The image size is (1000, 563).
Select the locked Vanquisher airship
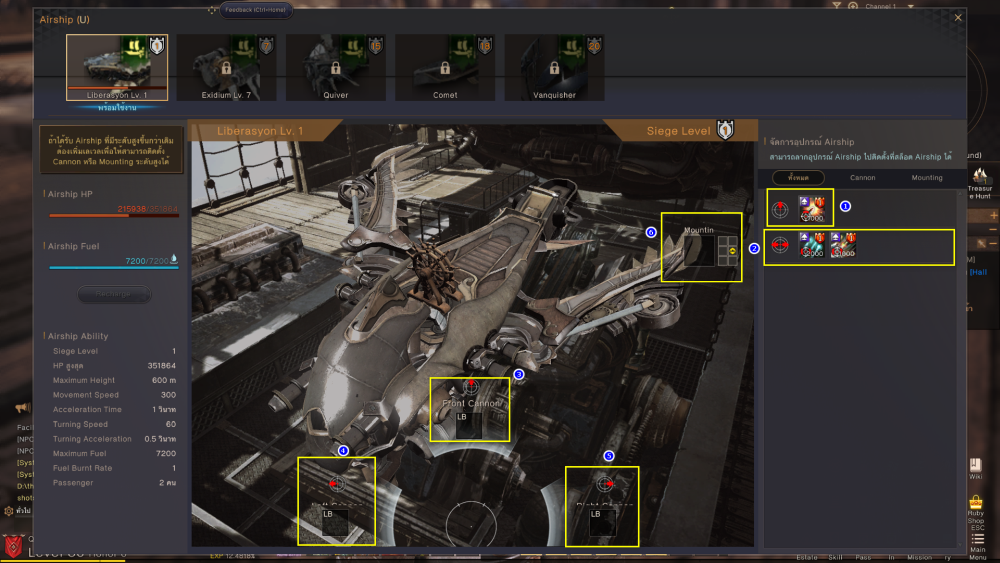[x=554, y=68]
